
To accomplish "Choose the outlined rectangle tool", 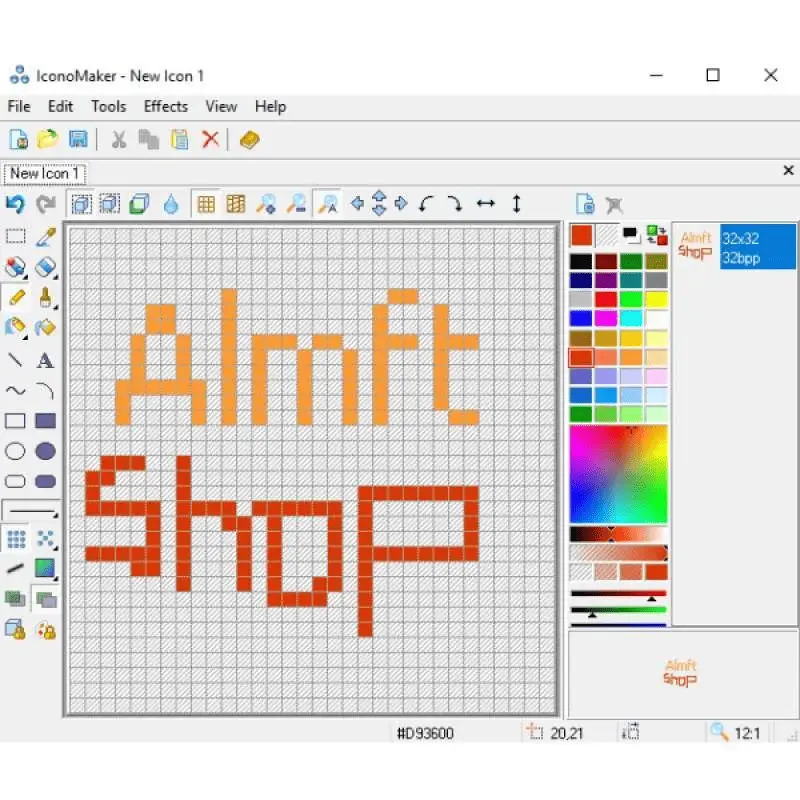I will pos(15,421).
